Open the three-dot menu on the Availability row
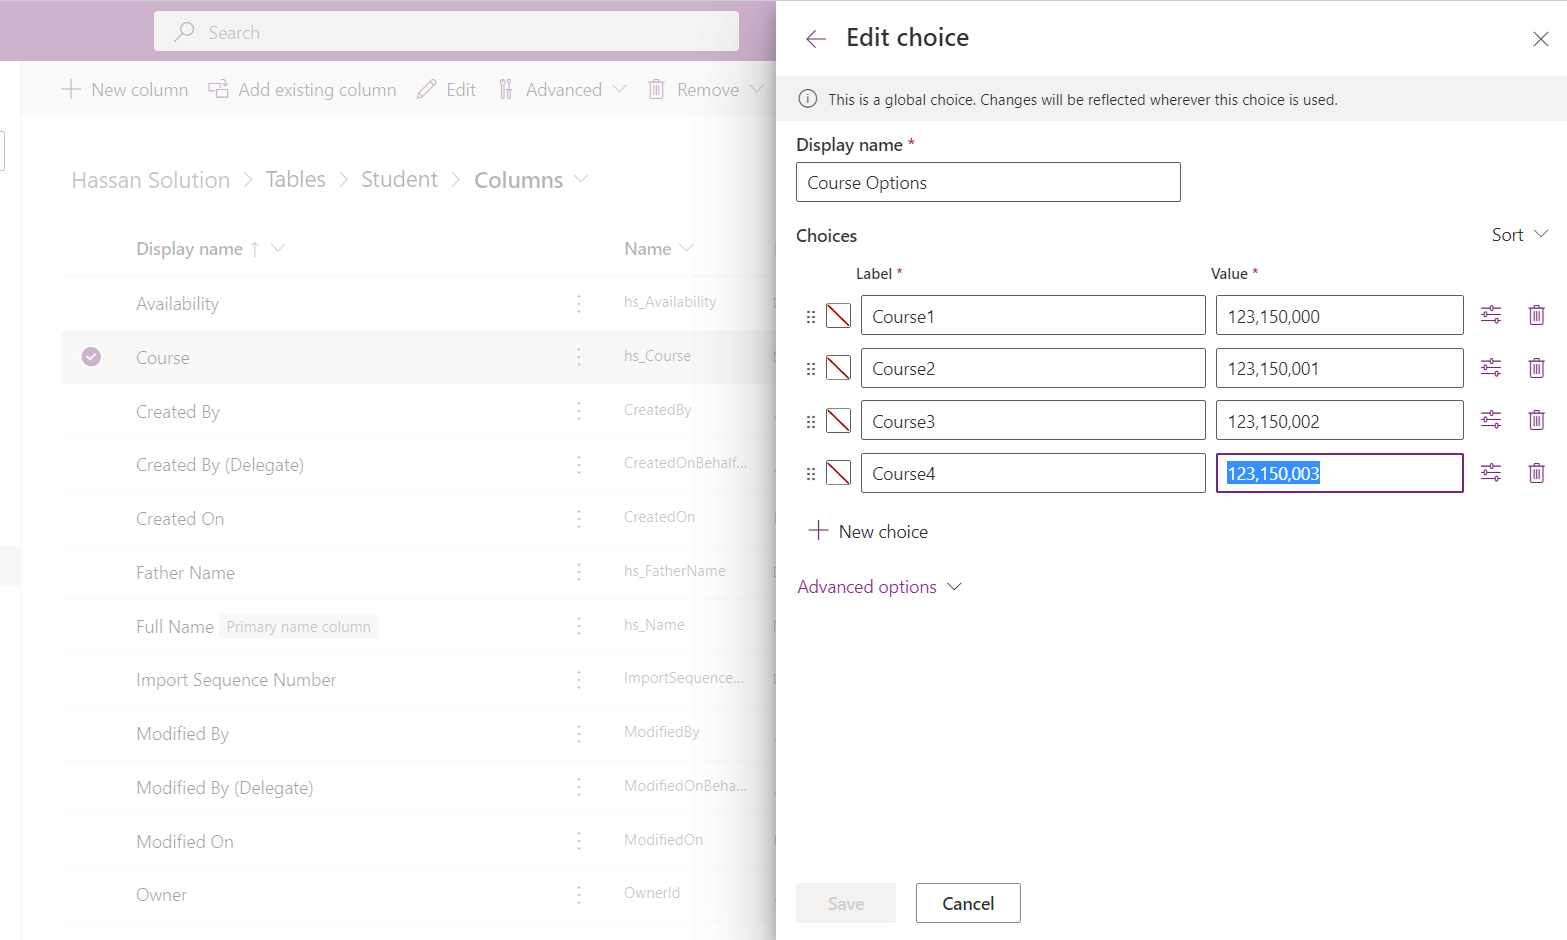This screenshot has width=1567, height=940. [579, 303]
